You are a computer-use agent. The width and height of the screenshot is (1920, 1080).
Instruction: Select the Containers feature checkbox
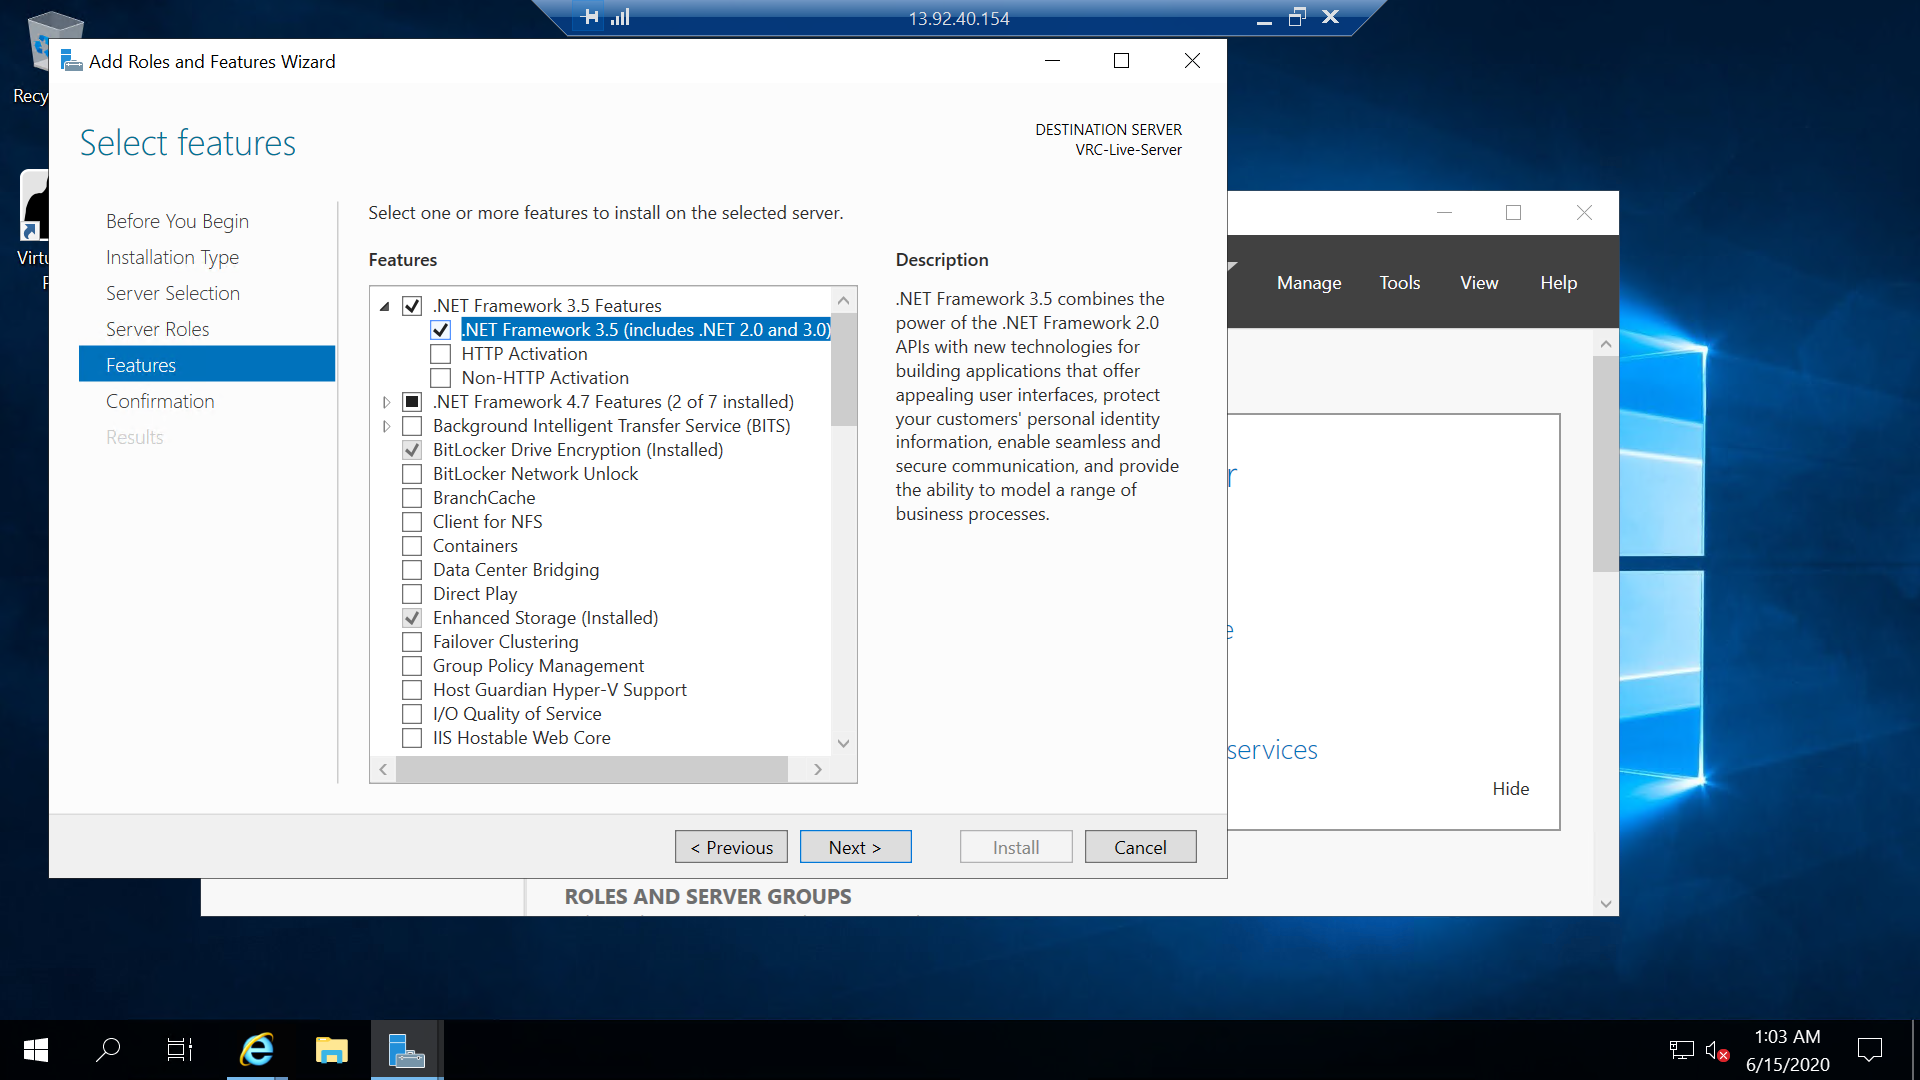coord(412,546)
